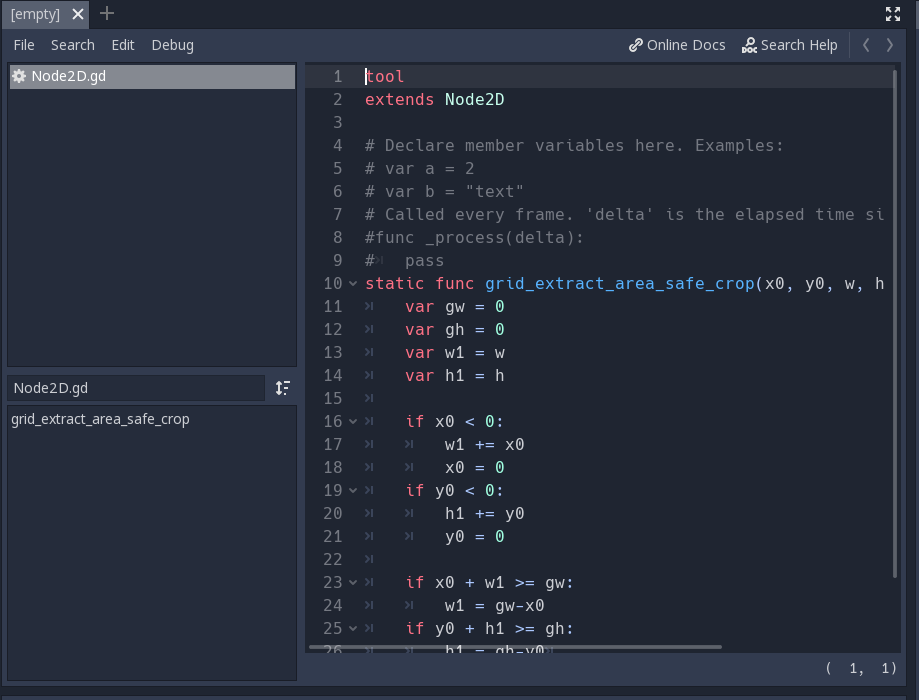The width and height of the screenshot is (919, 700).
Task: Open the Edit menu
Action: coord(122,45)
